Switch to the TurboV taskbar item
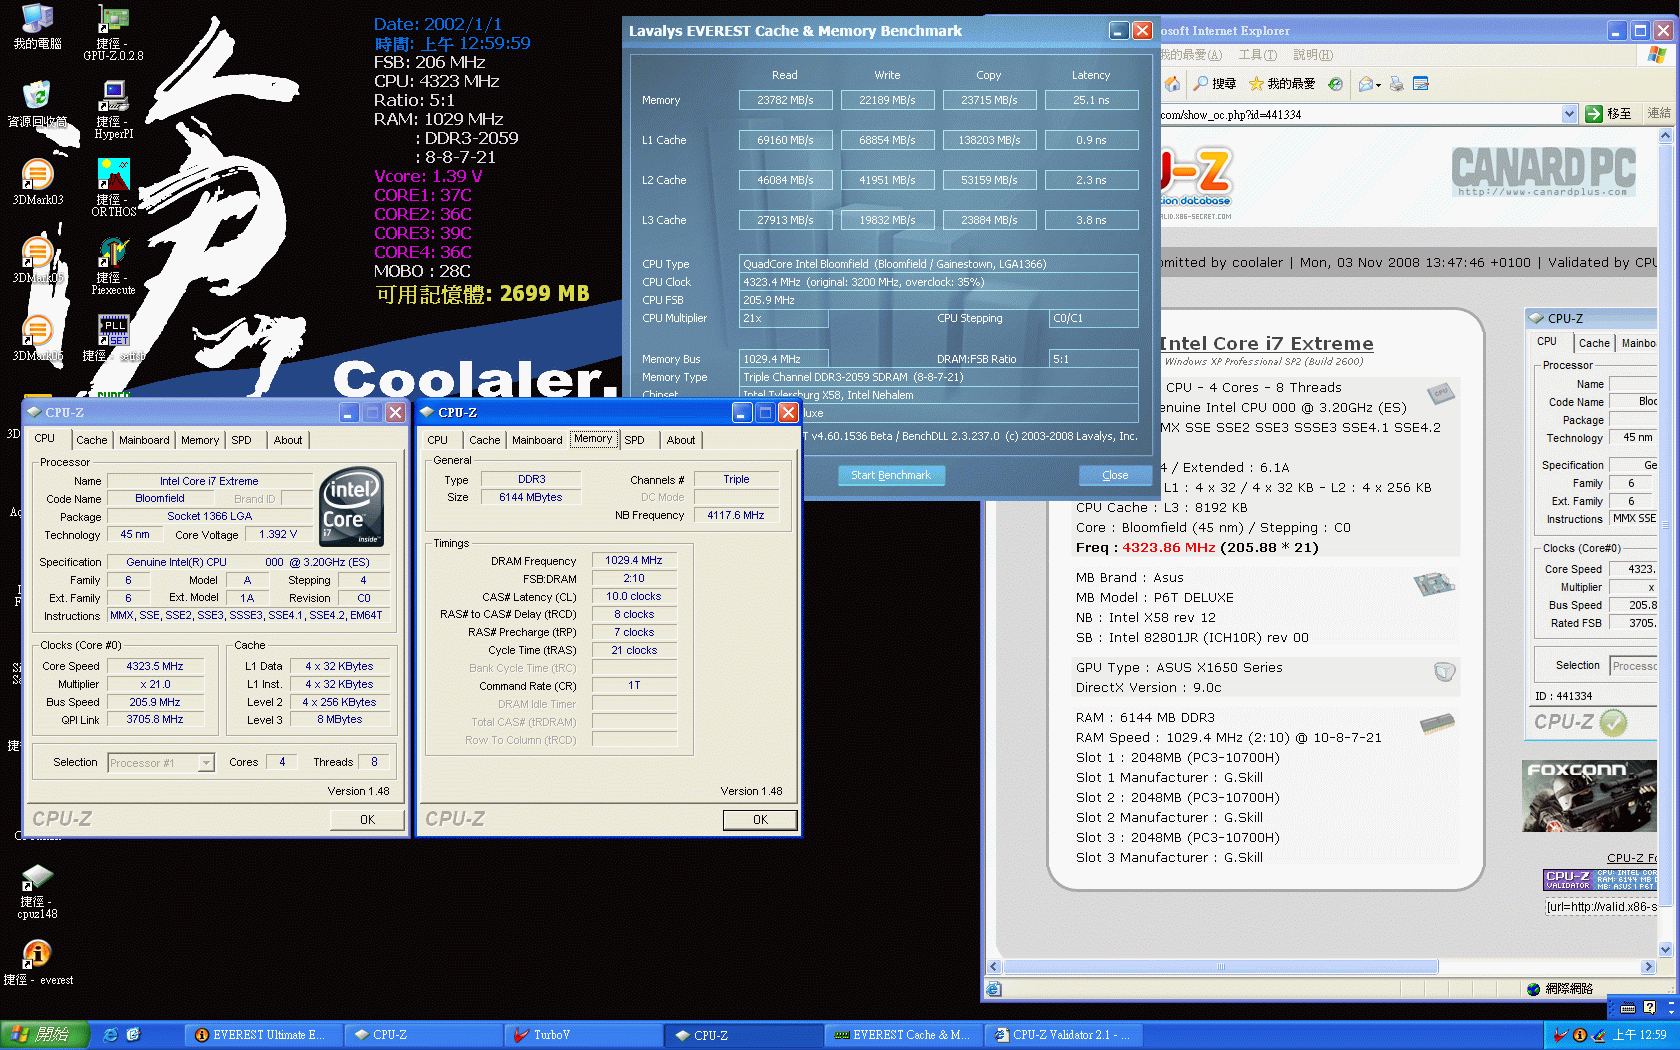 (584, 1035)
